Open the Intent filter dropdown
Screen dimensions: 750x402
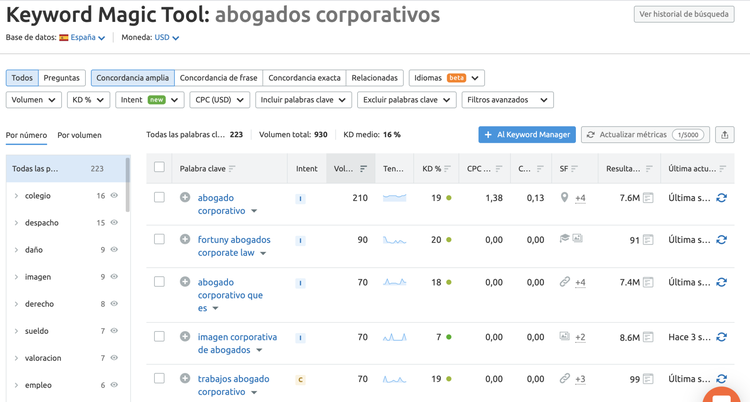(150, 100)
